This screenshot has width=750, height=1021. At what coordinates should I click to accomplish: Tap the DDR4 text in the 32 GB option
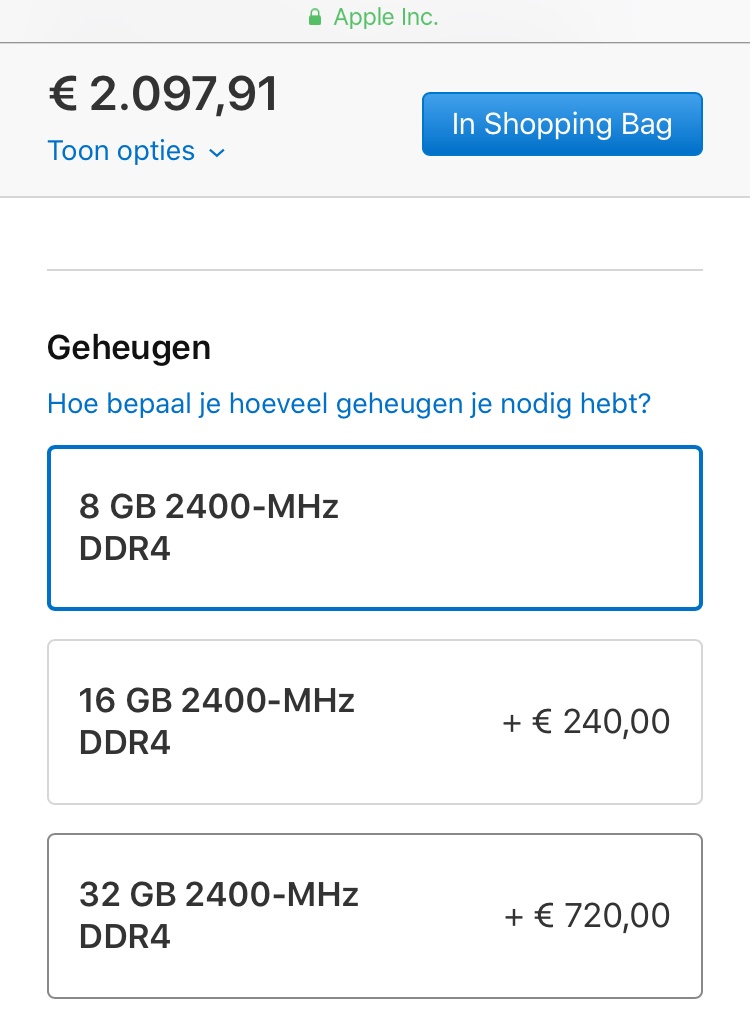125,937
